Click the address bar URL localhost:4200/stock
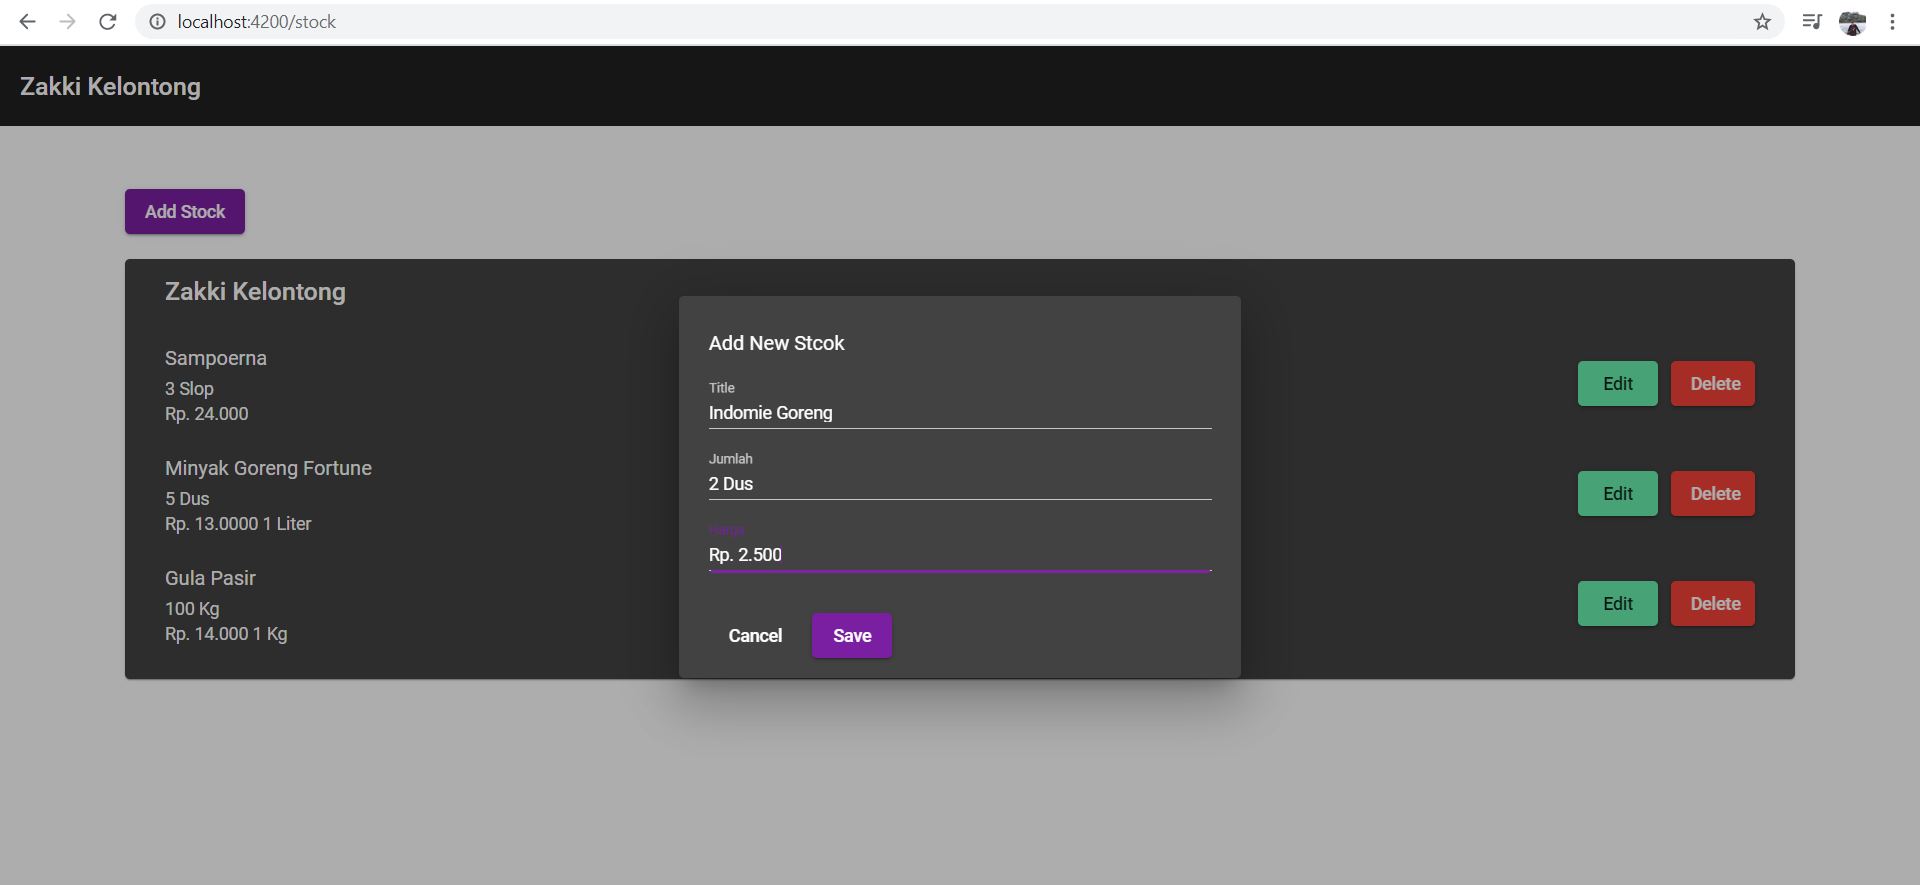1920x885 pixels. (257, 21)
